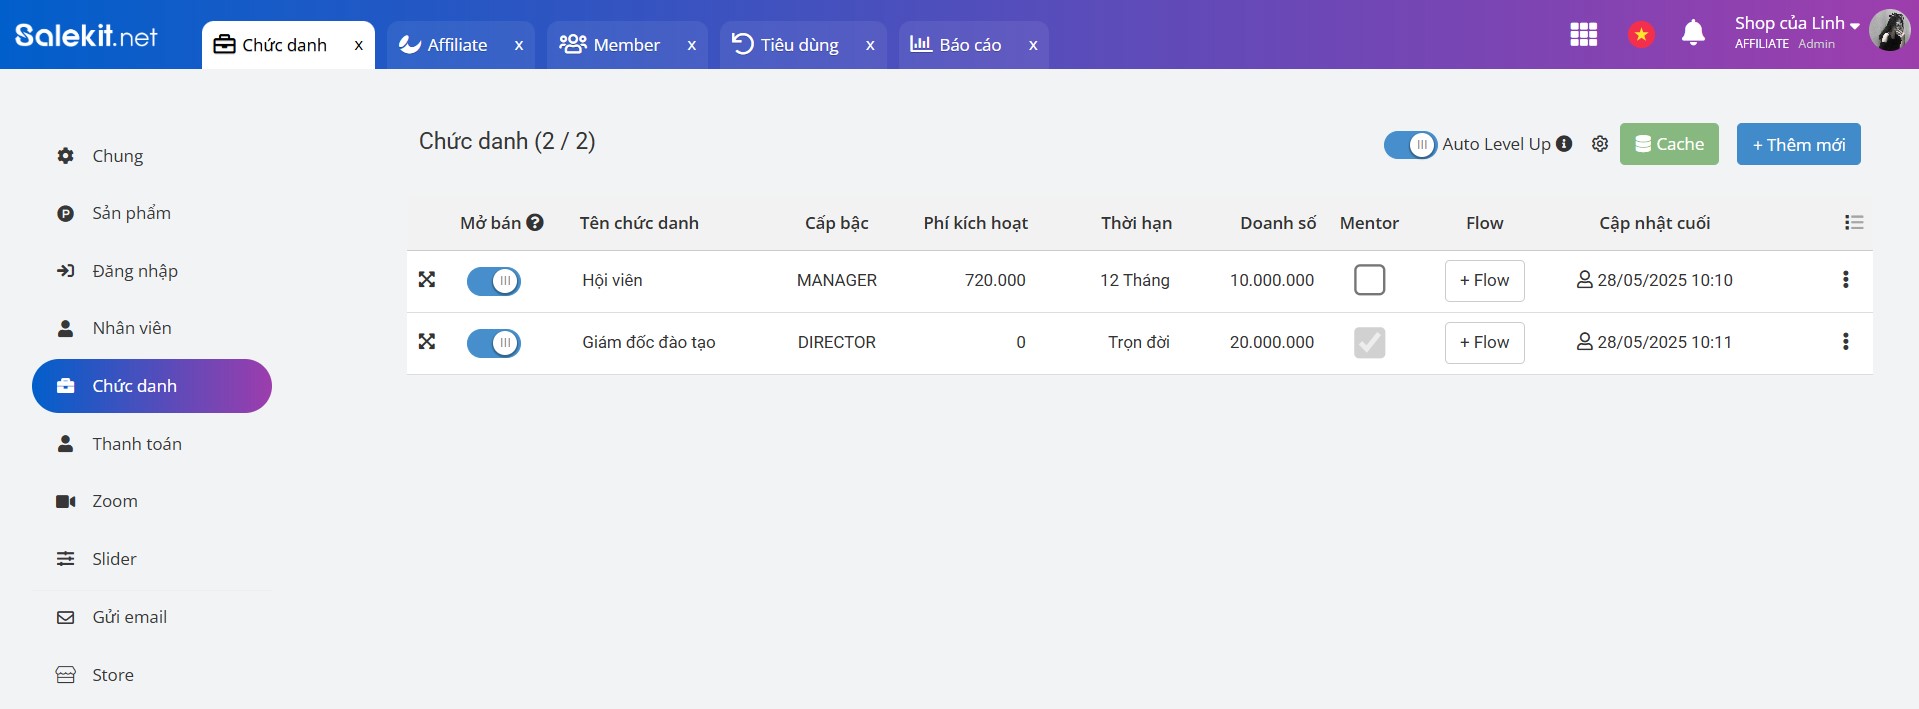Click the Hội viên title name
Image resolution: width=1919 pixels, height=709 pixels.
click(x=612, y=280)
